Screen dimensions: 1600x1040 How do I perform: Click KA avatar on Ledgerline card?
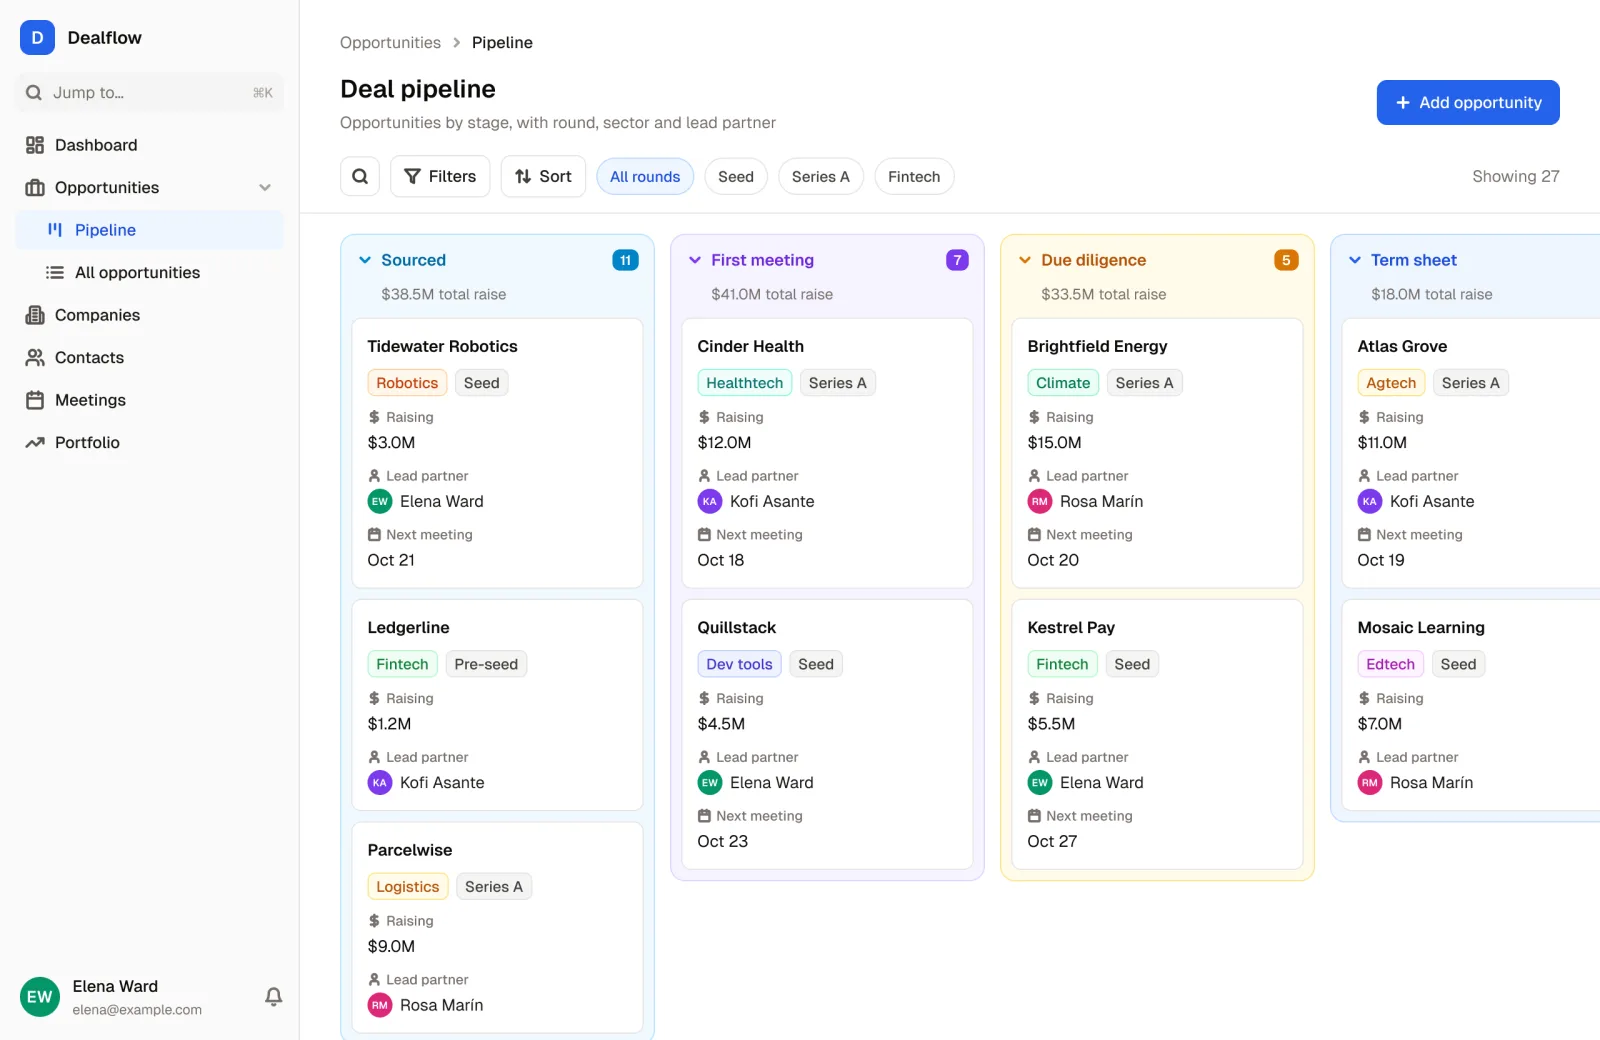(x=380, y=783)
